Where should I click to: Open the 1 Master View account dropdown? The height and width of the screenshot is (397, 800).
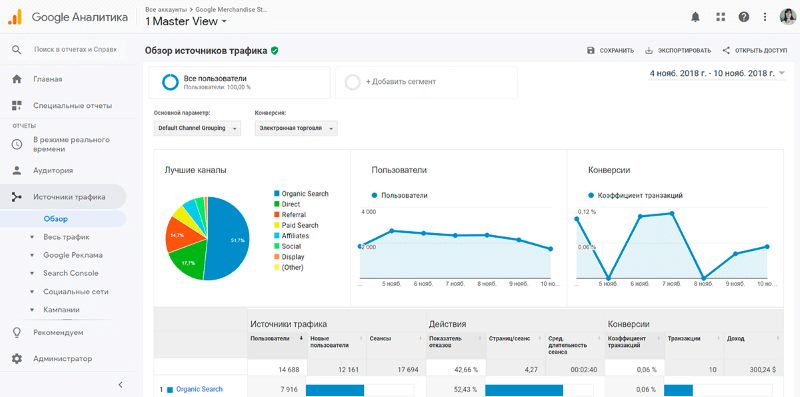coord(186,21)
